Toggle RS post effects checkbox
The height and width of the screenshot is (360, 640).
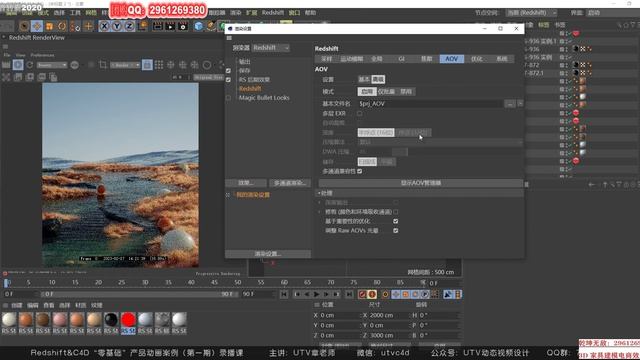click(x=228, y=80)
